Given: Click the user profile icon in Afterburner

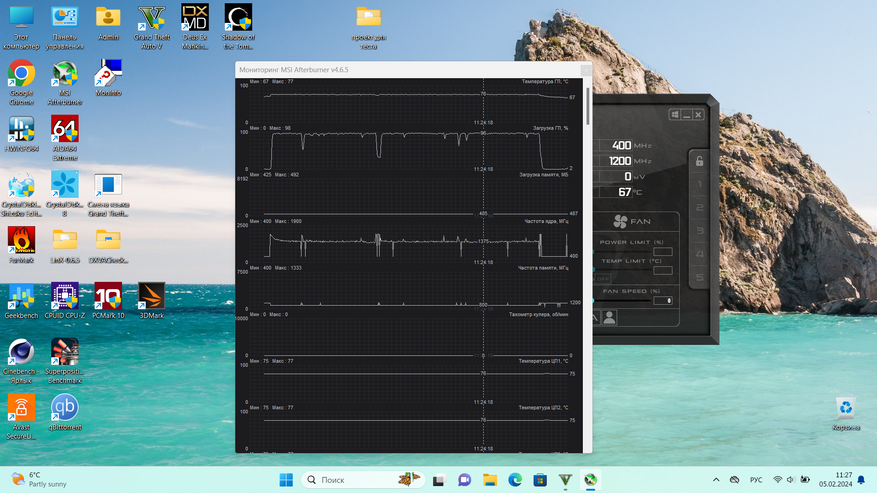Looking at the screenshot, I should (x=609, y=317).
